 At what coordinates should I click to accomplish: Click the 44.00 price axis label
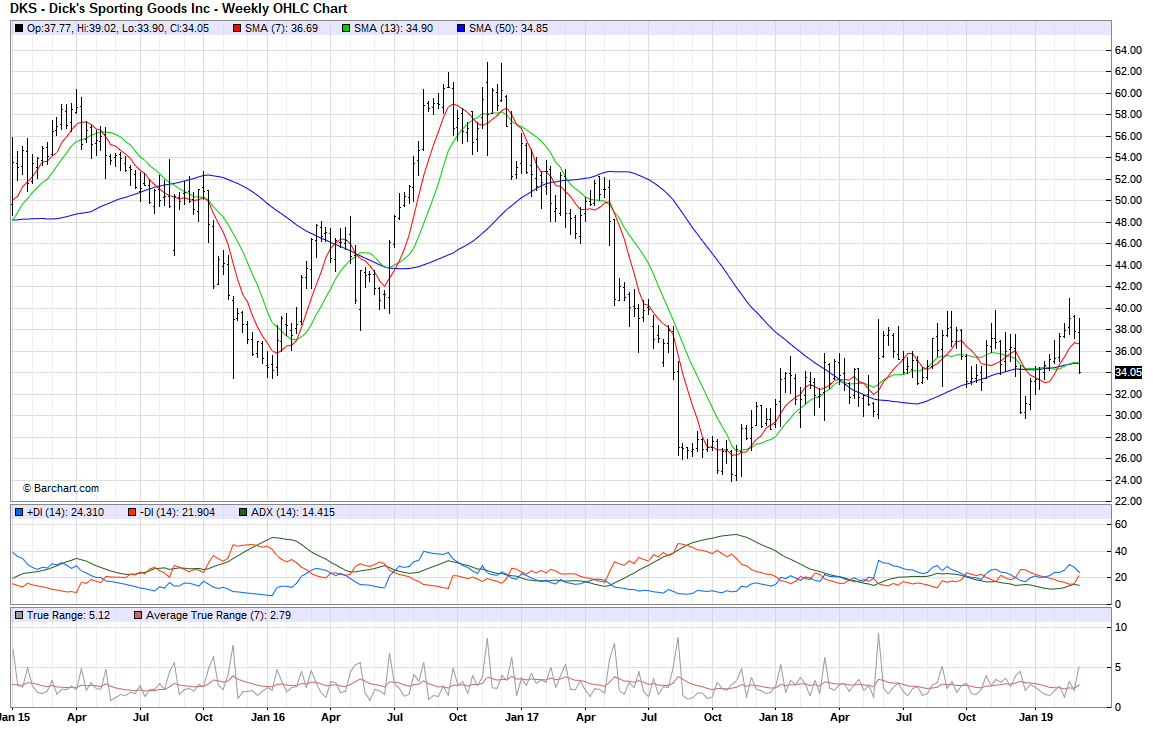[x=1128, y=266]
